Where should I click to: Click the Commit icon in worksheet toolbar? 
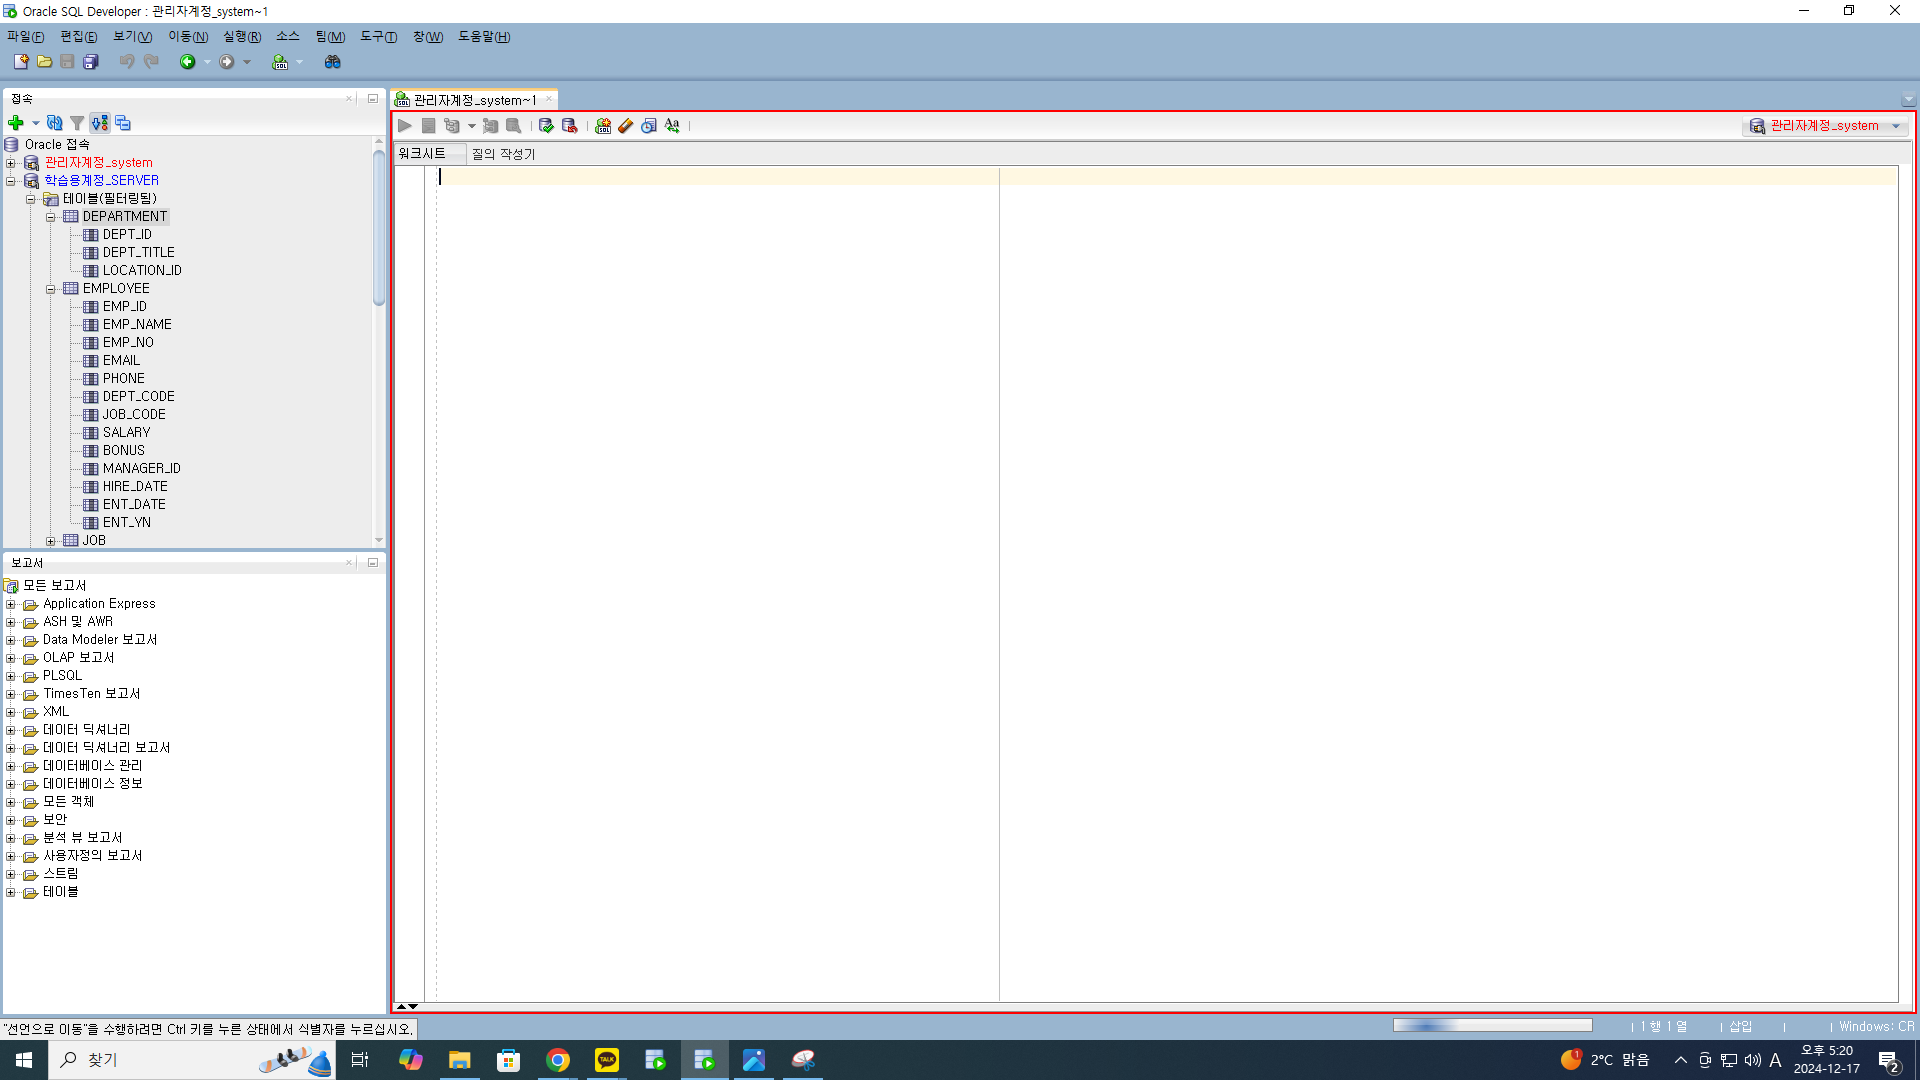[x=546, y=126]
